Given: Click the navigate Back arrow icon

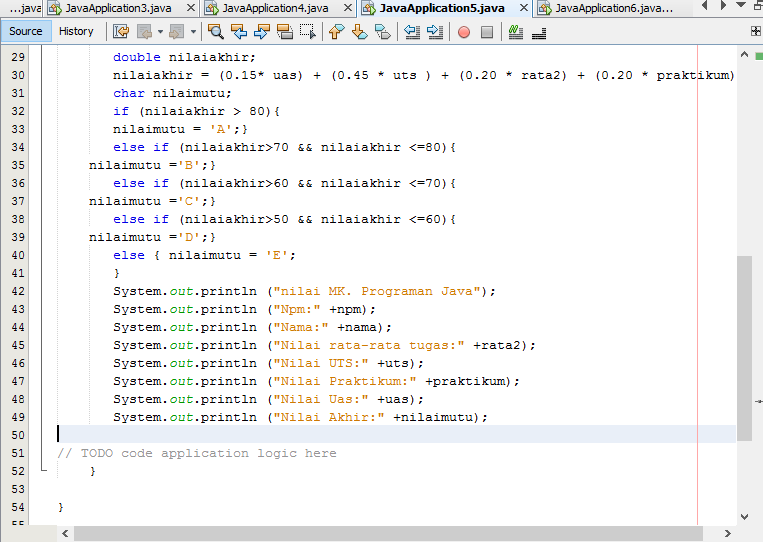Looking at the screenshot, I should [145, 32].
